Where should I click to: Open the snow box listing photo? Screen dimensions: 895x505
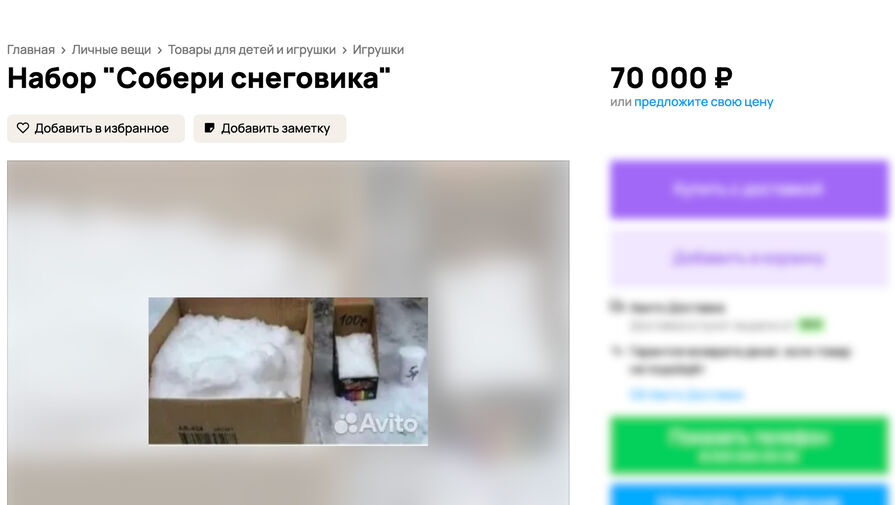[288, 371]
